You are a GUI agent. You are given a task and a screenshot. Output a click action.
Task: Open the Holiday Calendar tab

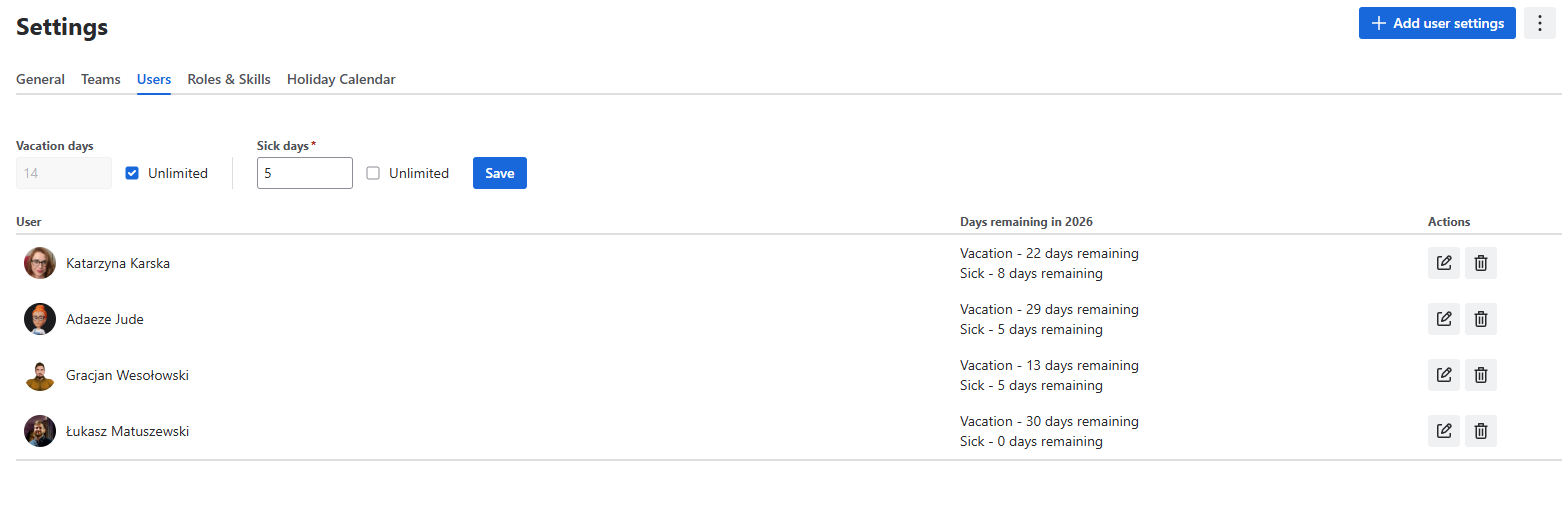pos(341,79)
